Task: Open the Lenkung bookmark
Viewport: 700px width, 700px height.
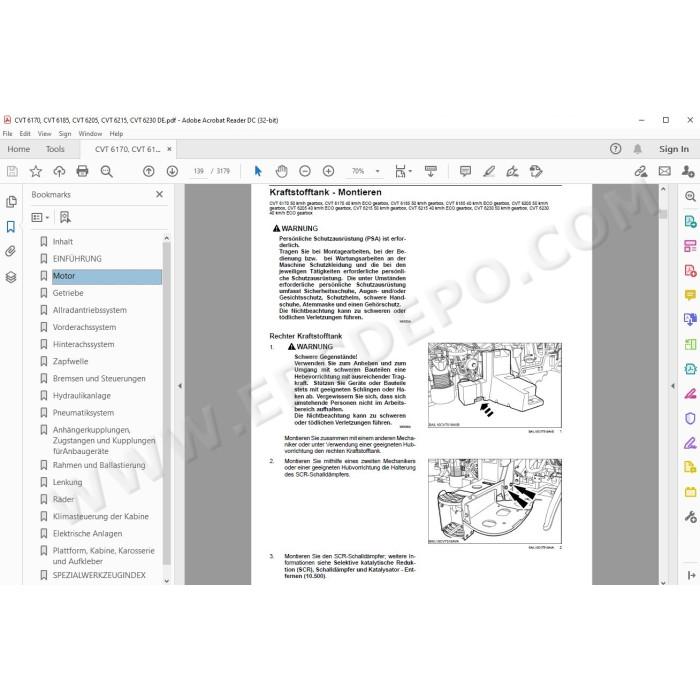Action: [x=67, y=482]
